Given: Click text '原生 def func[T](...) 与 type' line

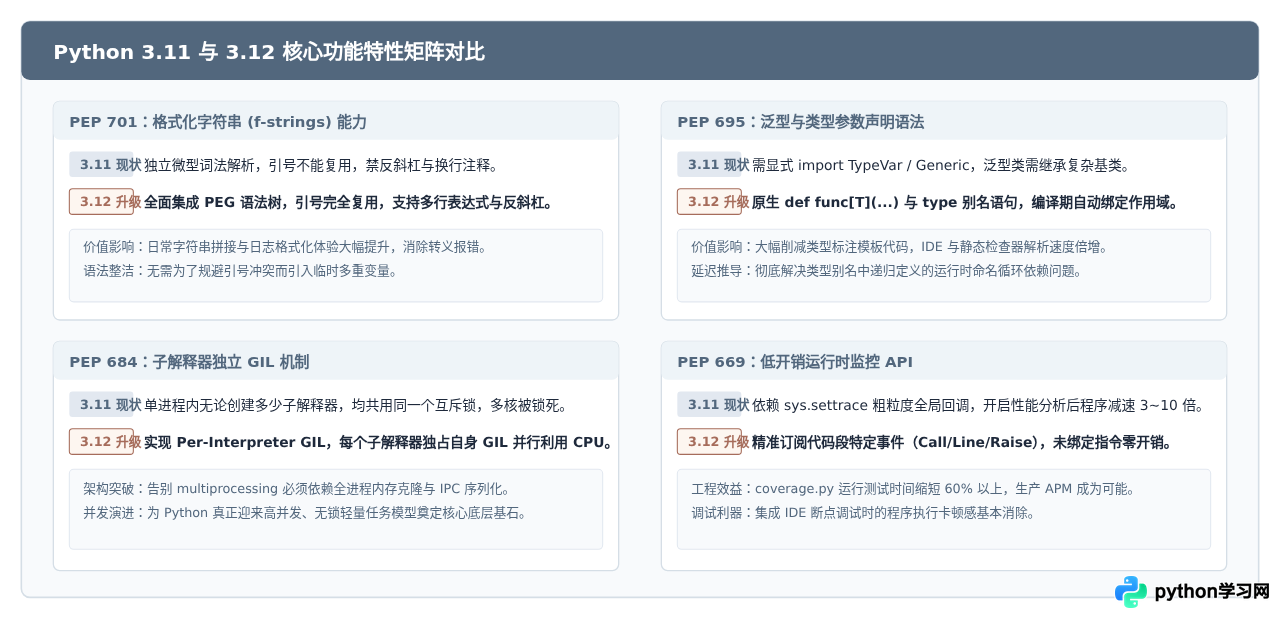Looking at the screenshot, I should [x=965, y=202].
